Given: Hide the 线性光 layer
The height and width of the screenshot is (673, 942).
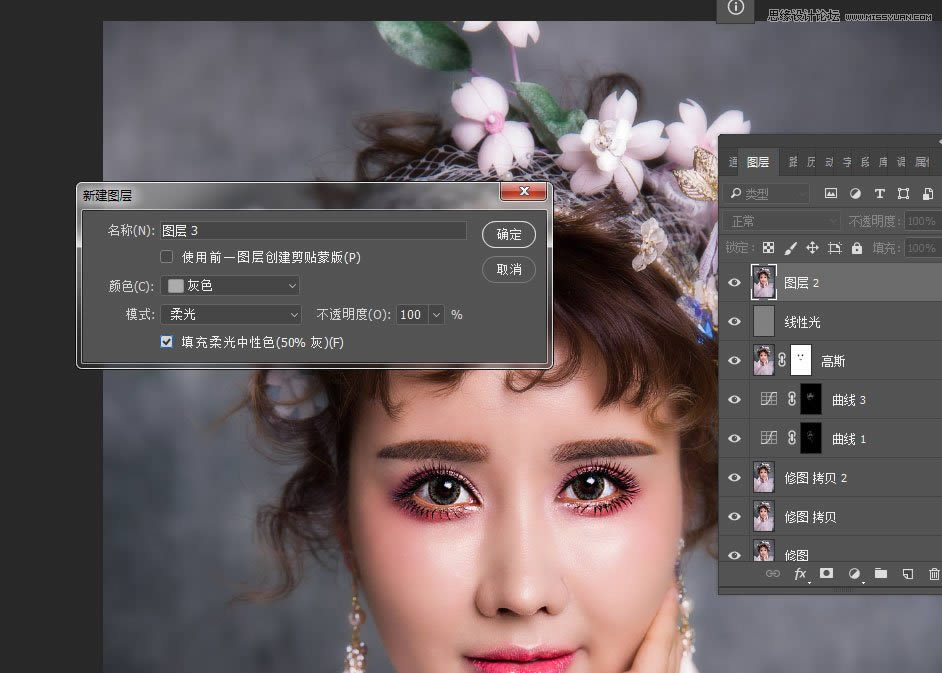Looking at the screenshot, I should click(x=734, y=321).
